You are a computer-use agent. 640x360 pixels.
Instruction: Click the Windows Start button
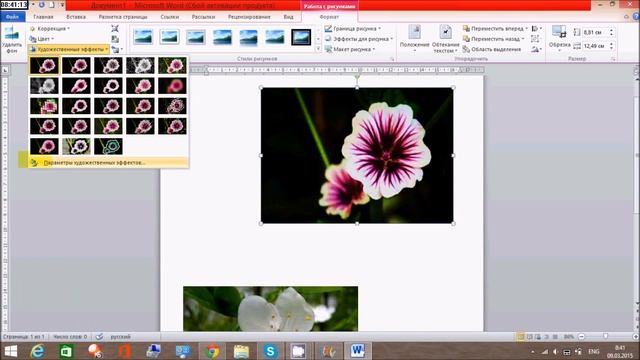[11, 351]
